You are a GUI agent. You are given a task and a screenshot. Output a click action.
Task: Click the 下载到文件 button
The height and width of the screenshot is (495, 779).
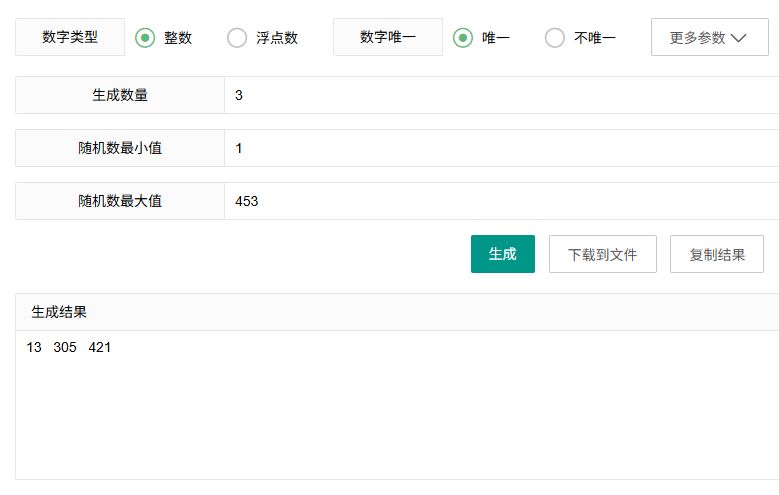click(x=603, y=254)
